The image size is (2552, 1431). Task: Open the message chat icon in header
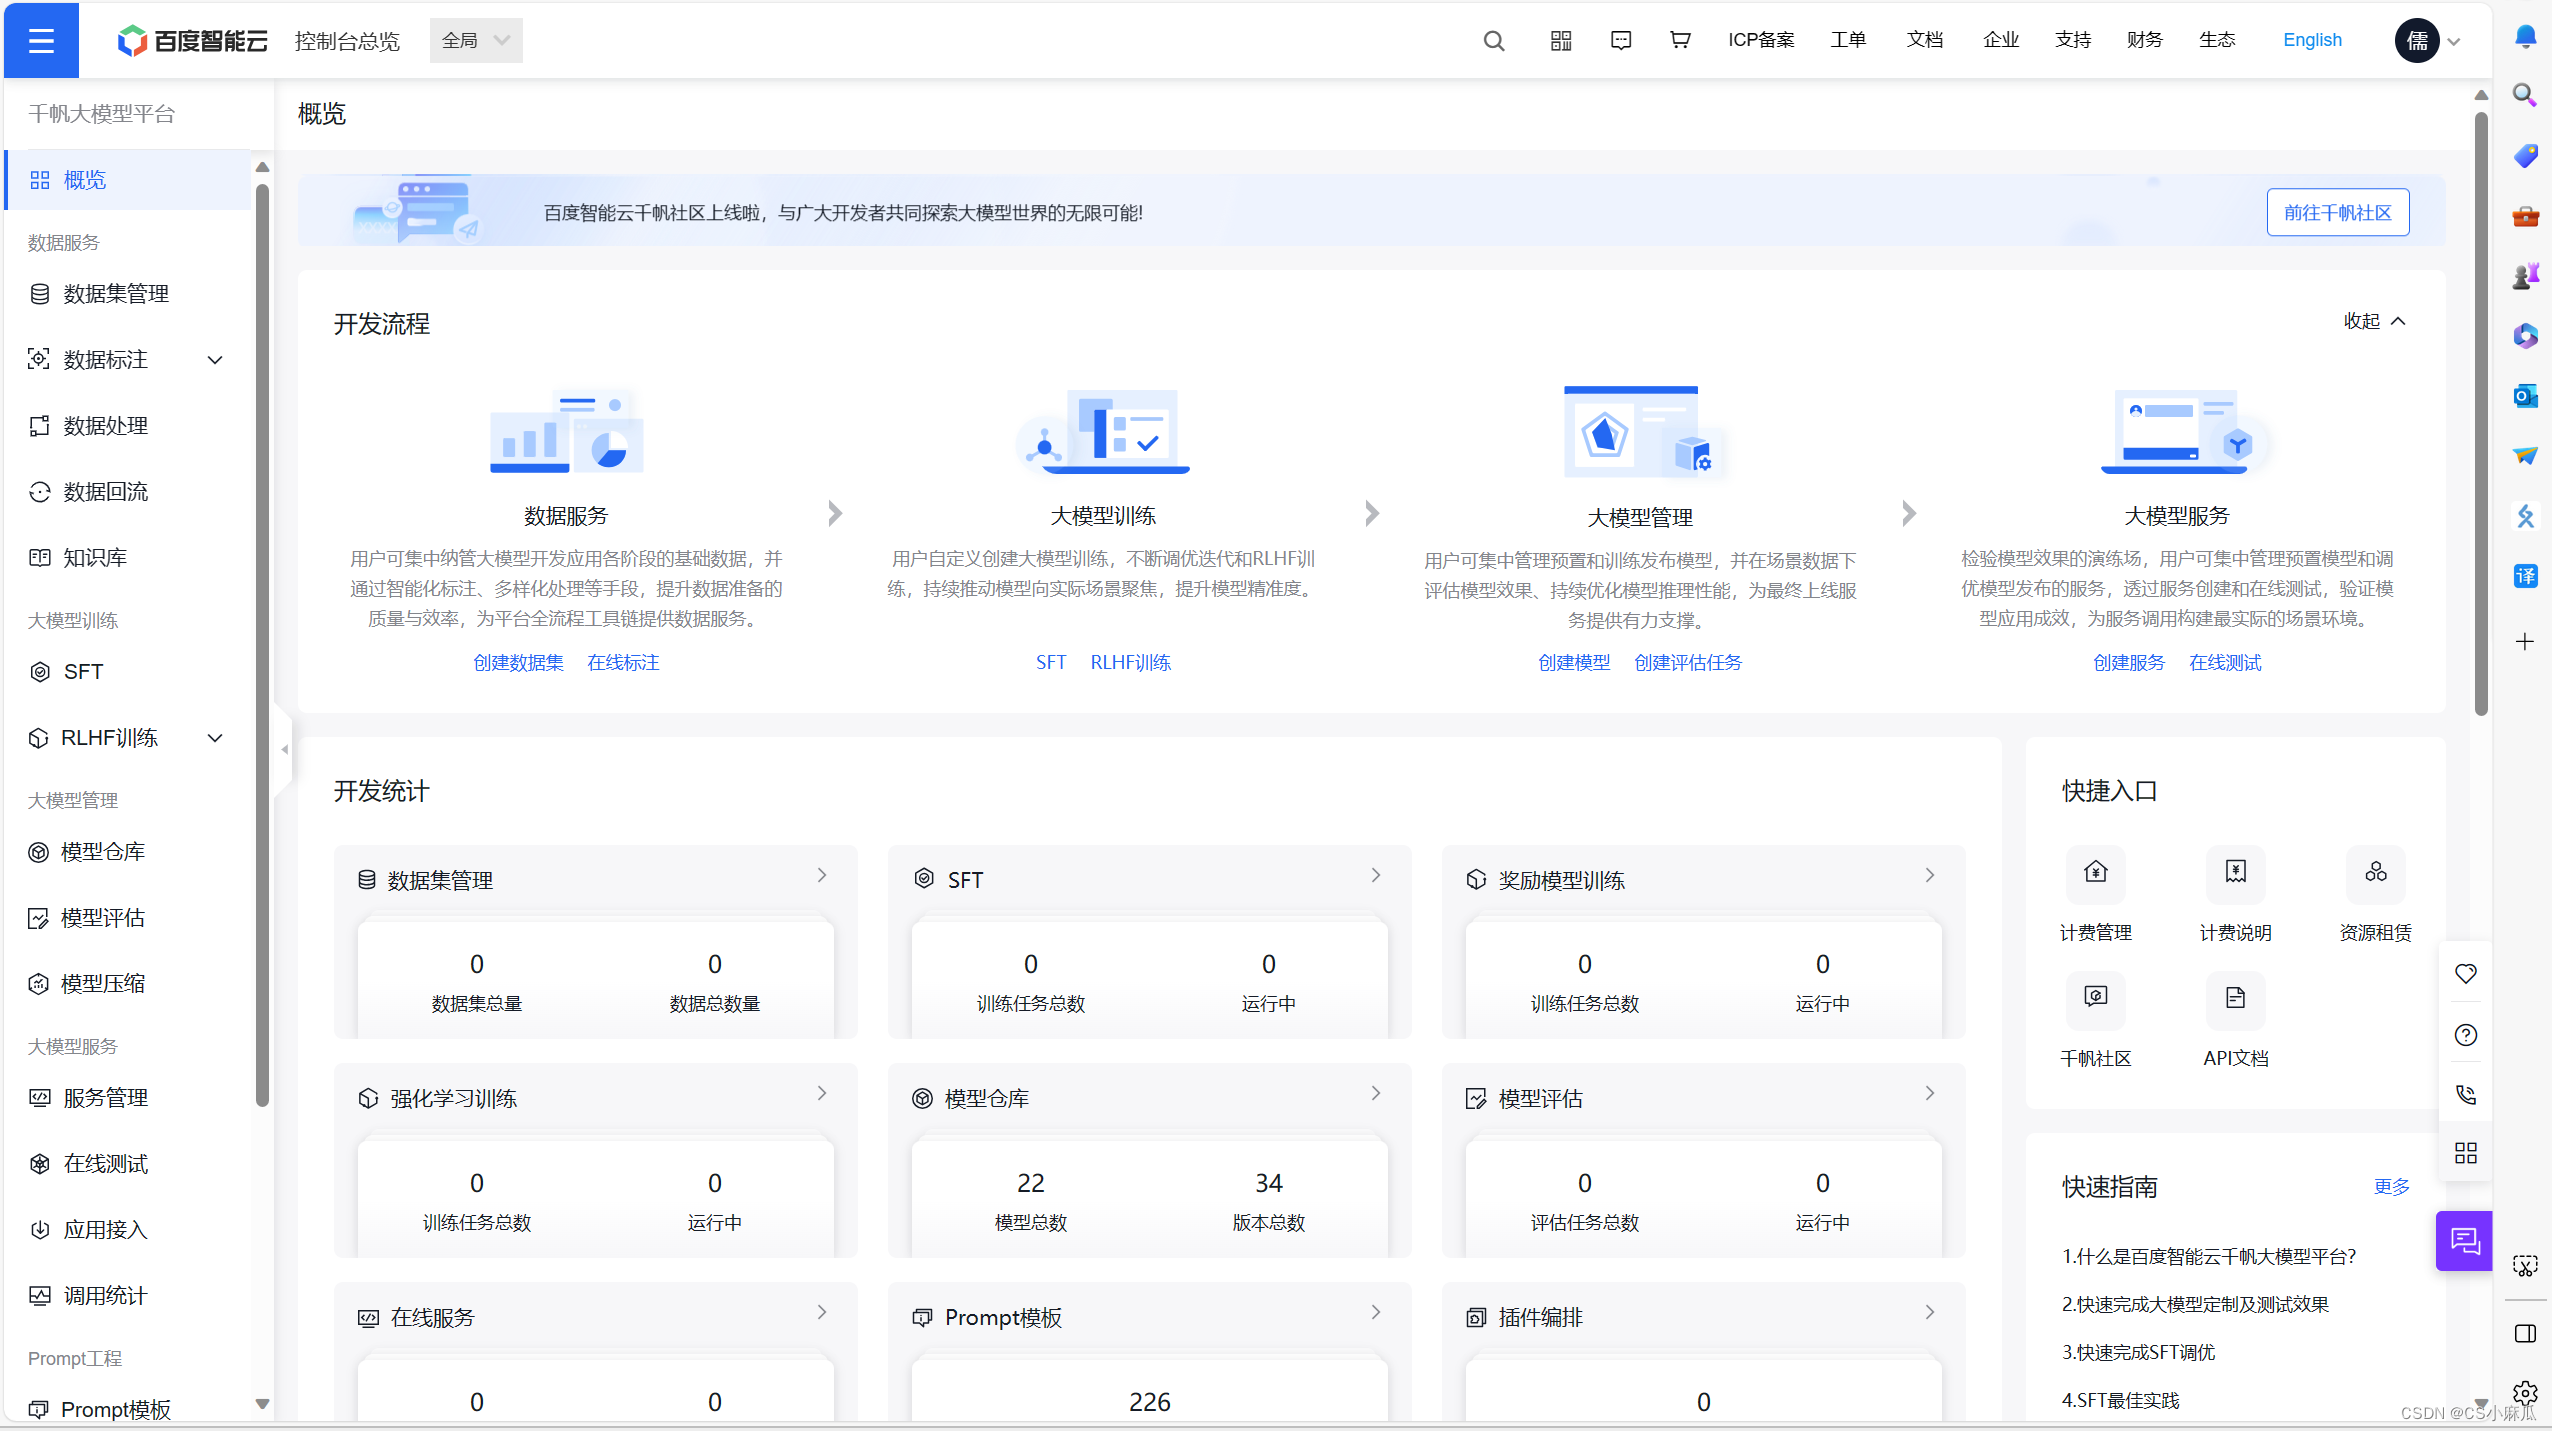coord(1621,40)
